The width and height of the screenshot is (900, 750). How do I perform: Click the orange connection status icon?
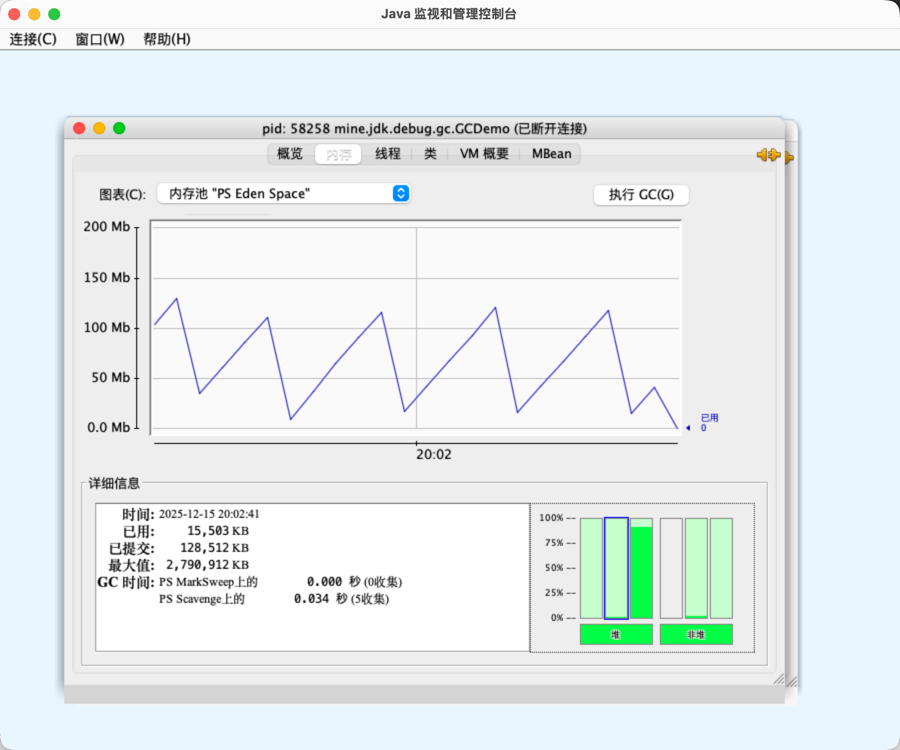769,155
